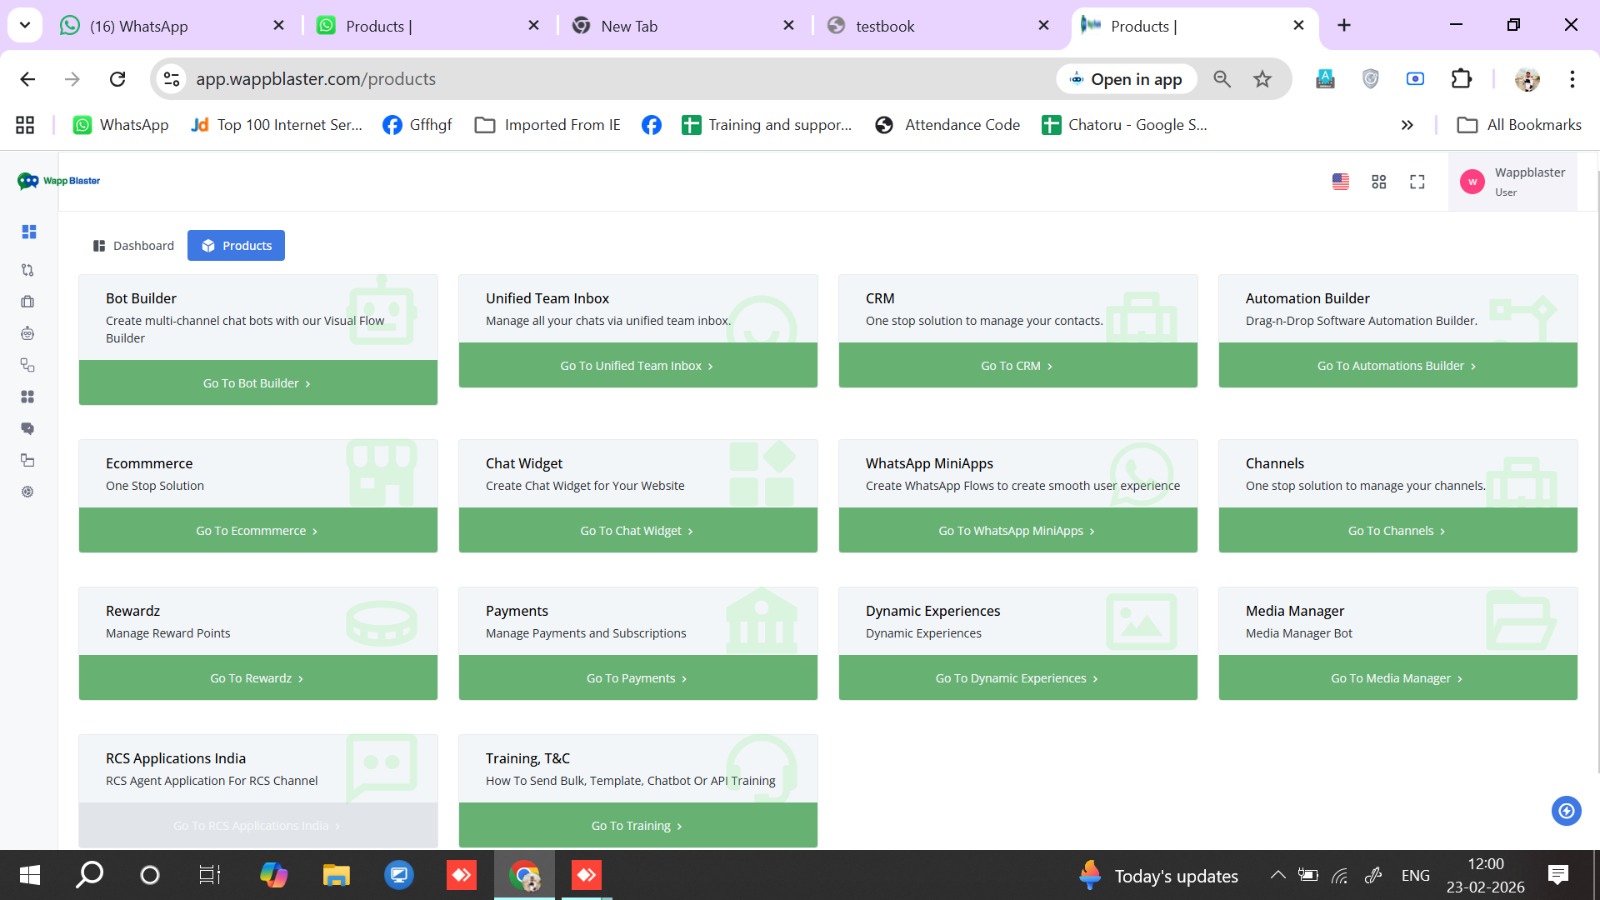Open the Chrome profile avatar
This screenshot has height=900, width=1600.
coord(1527,79)
